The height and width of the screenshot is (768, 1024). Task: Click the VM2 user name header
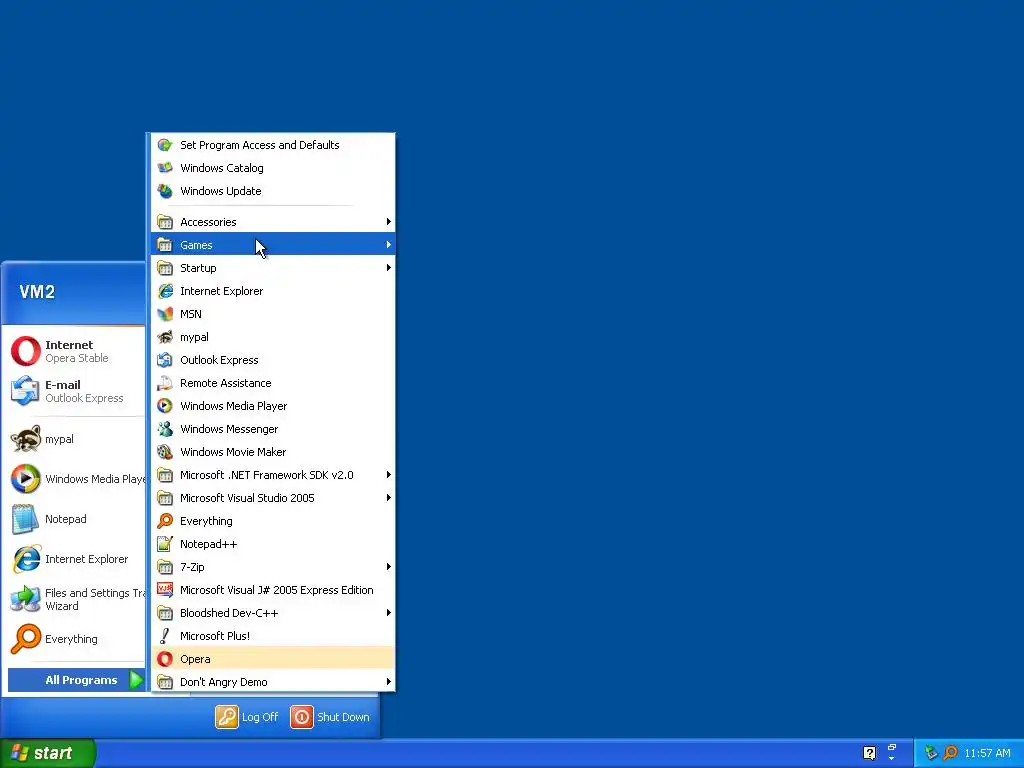pyautogui.click(x=37, y=292)
